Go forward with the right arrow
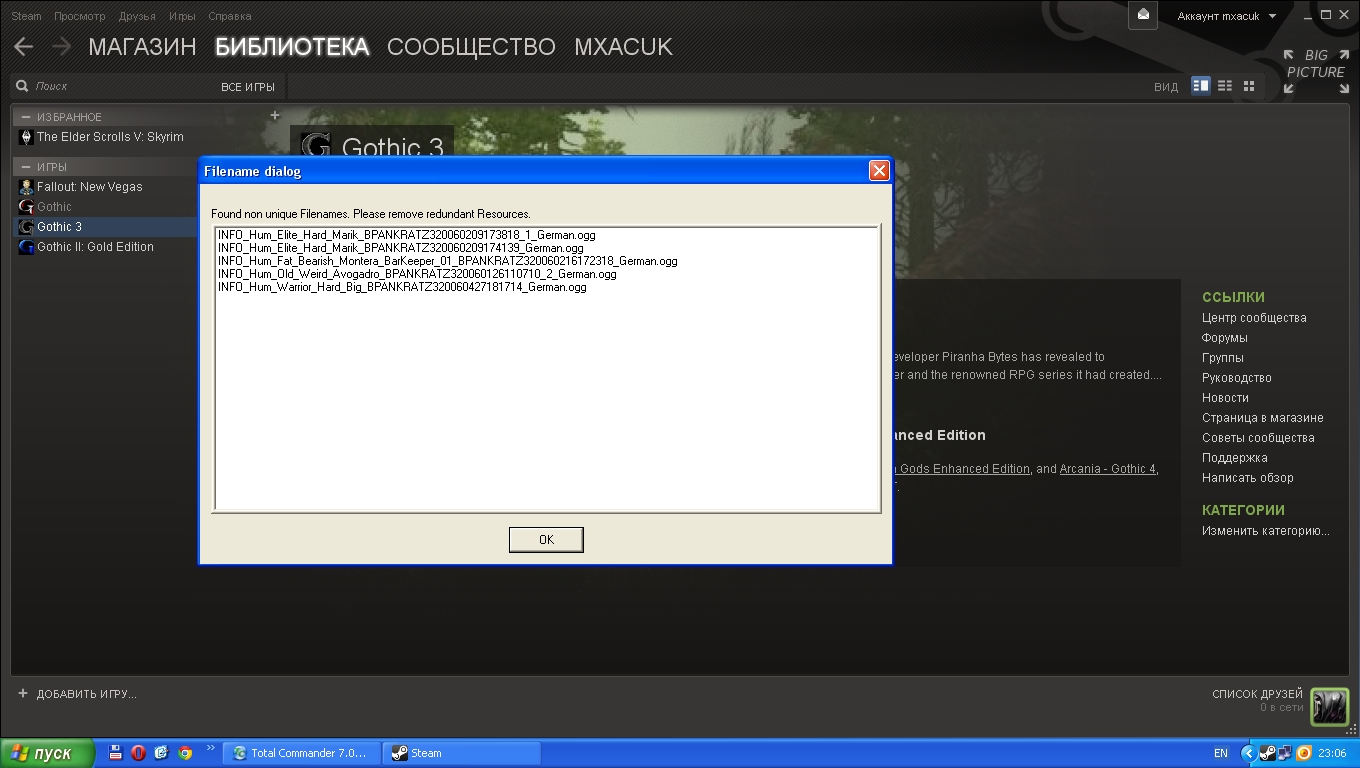The image size is (1360, 768). (61, 47)
